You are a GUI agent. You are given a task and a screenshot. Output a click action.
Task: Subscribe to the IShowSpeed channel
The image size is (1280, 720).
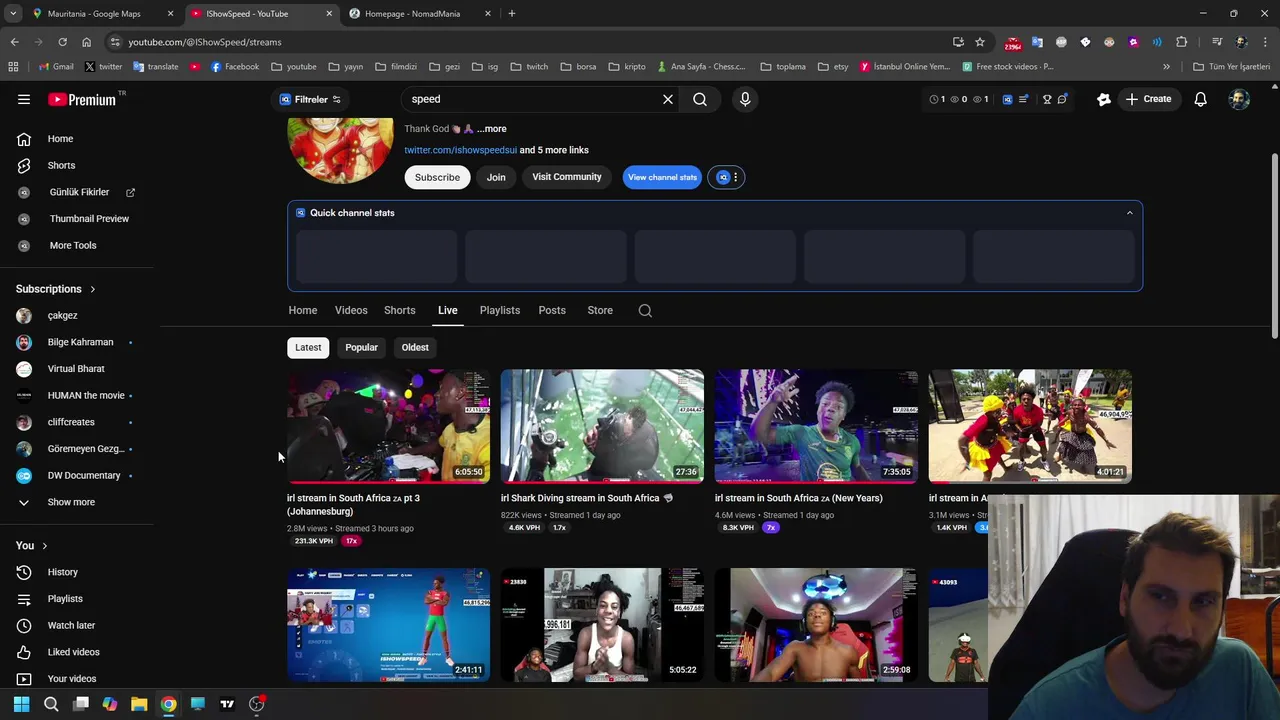437,177
